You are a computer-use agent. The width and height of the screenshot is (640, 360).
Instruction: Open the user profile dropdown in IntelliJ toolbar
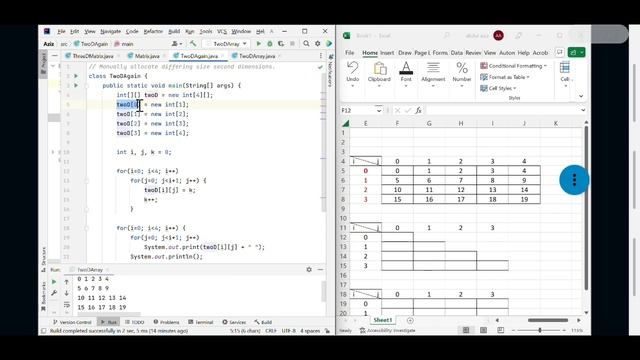[177, 44]
